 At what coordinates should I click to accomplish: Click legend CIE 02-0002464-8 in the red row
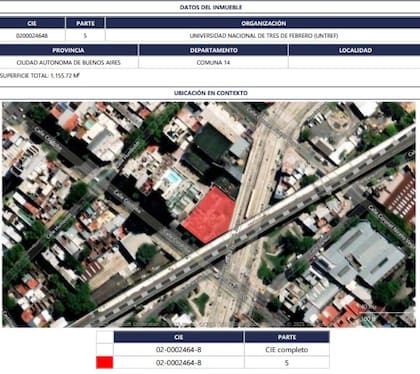(x=179, y=363)
